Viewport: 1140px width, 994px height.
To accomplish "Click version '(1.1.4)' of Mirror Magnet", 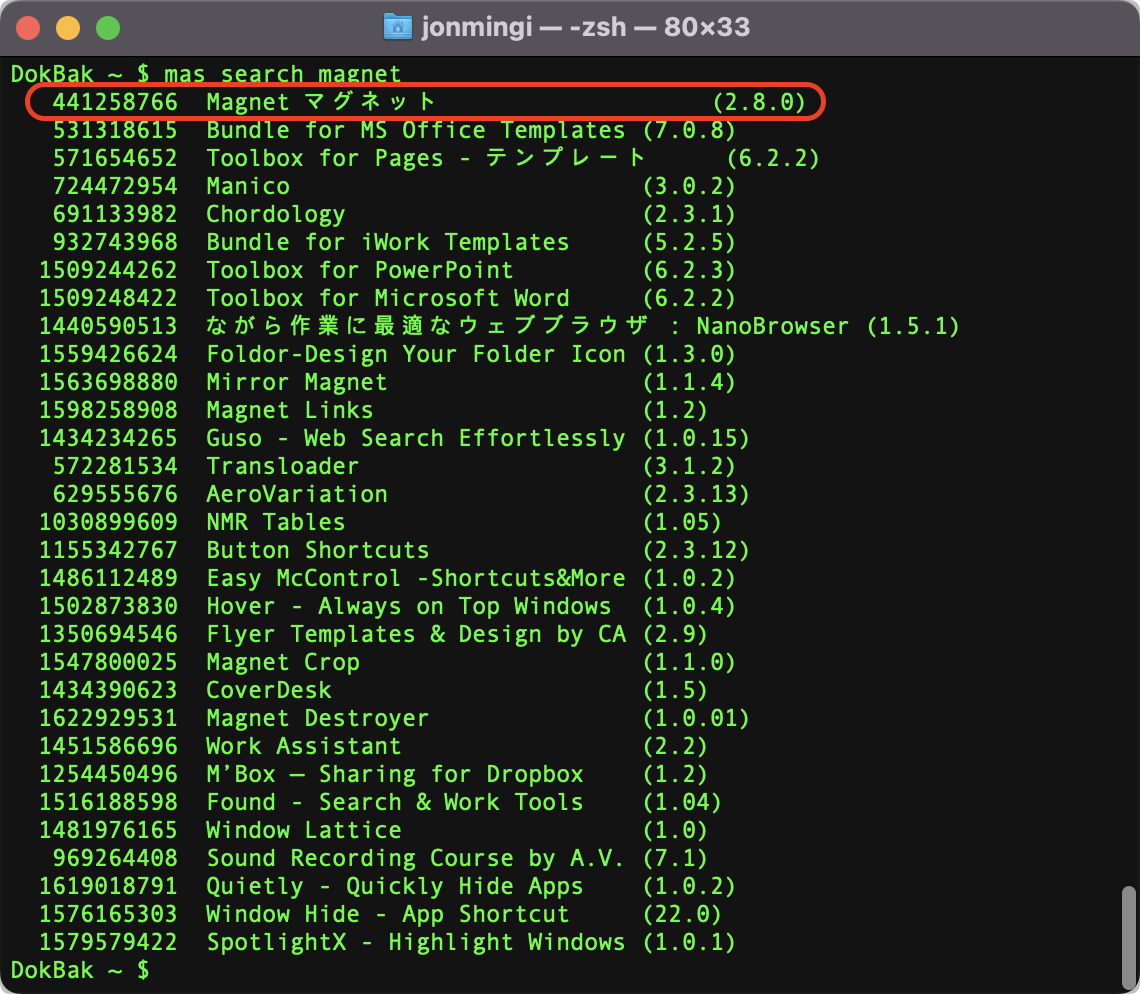I will click(x=689, y=382).
